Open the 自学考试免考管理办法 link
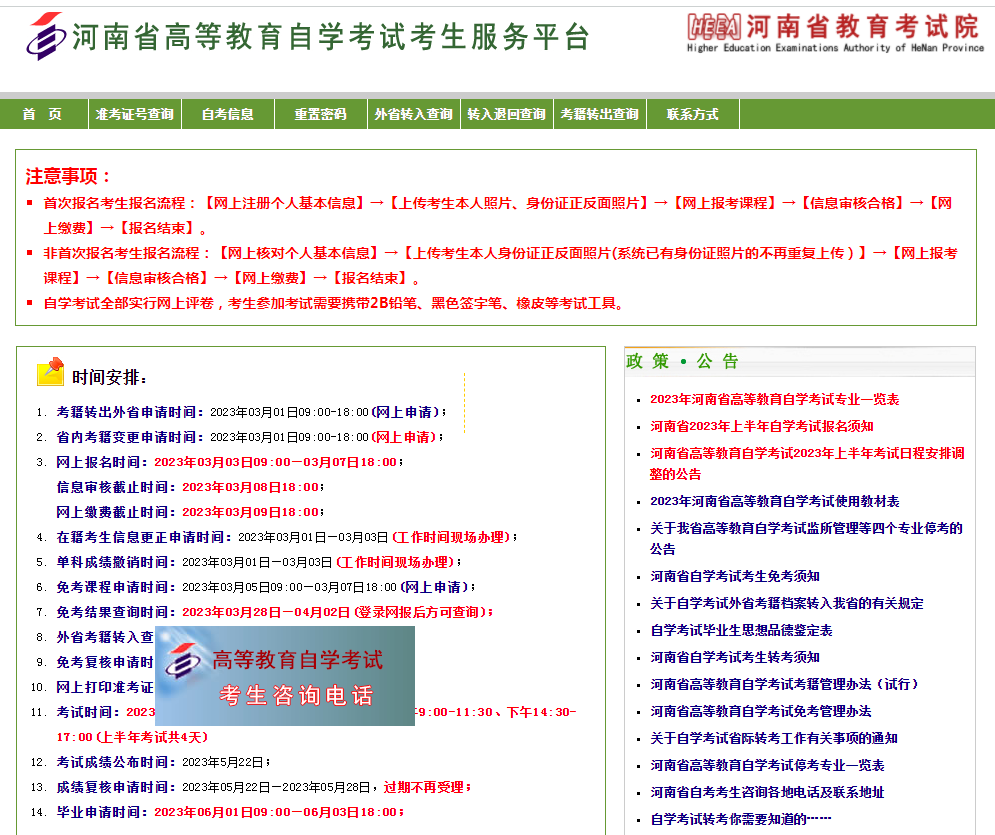Screen dimensions: 995x835 (x=760, y=711)
